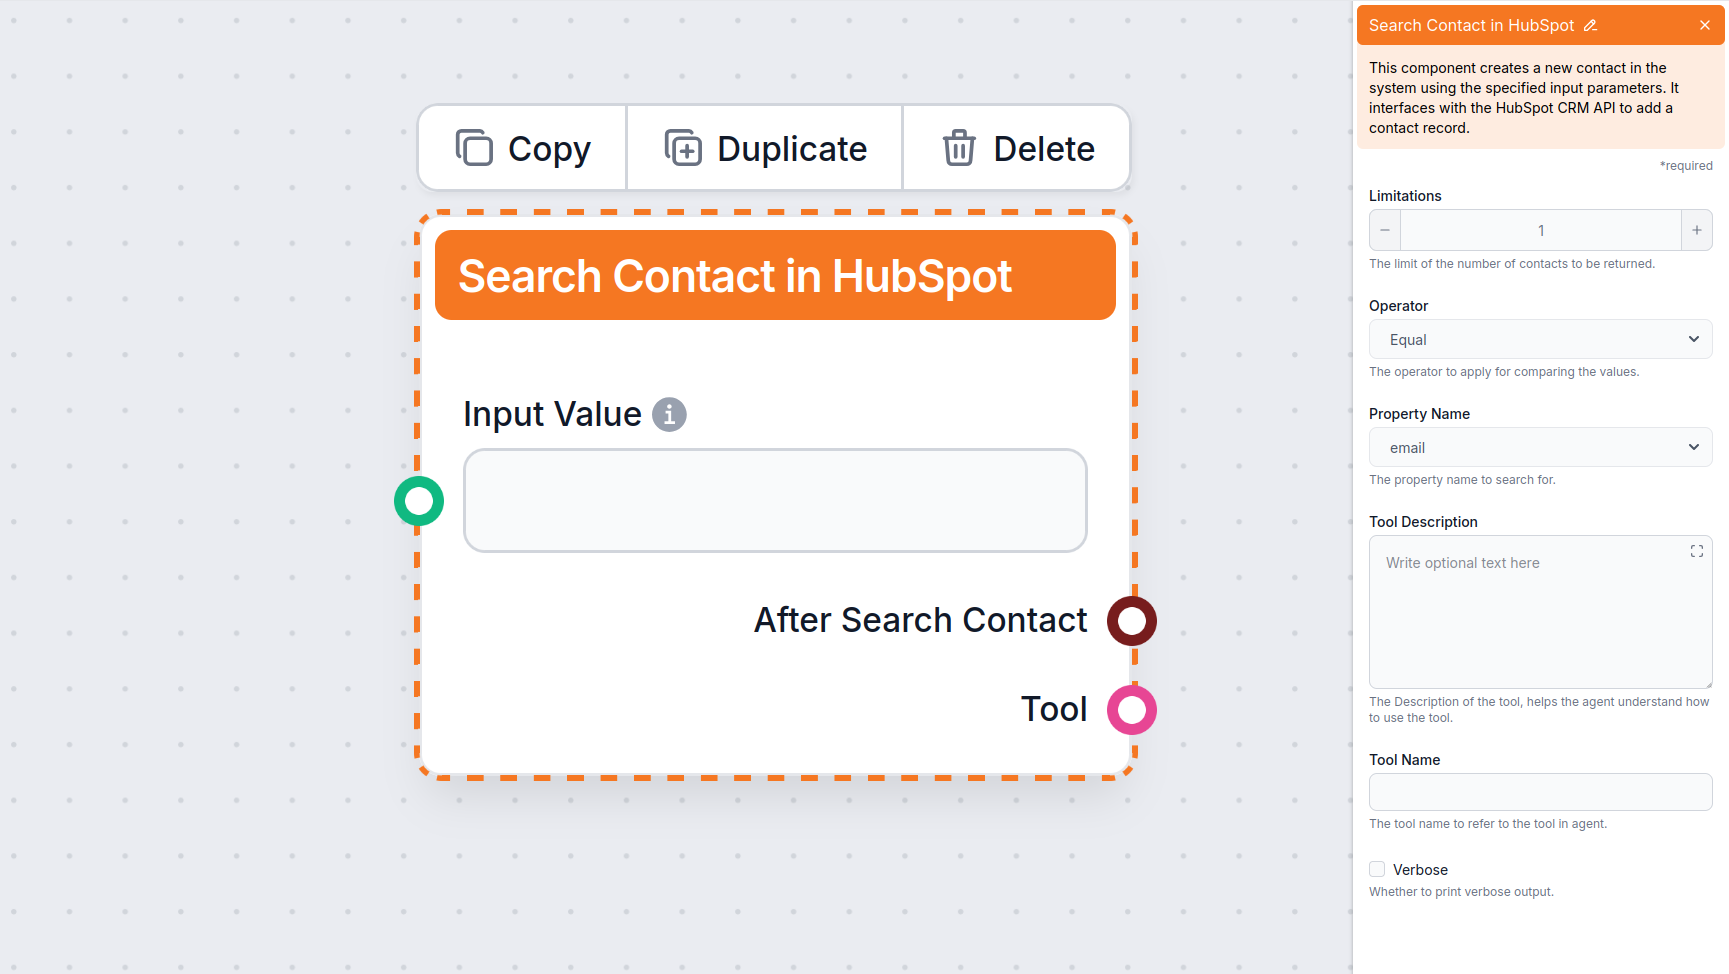This screenshot has width=1729, height=974.
Task: Click the pencil edit icon beside panel title
Action: 1590,26
